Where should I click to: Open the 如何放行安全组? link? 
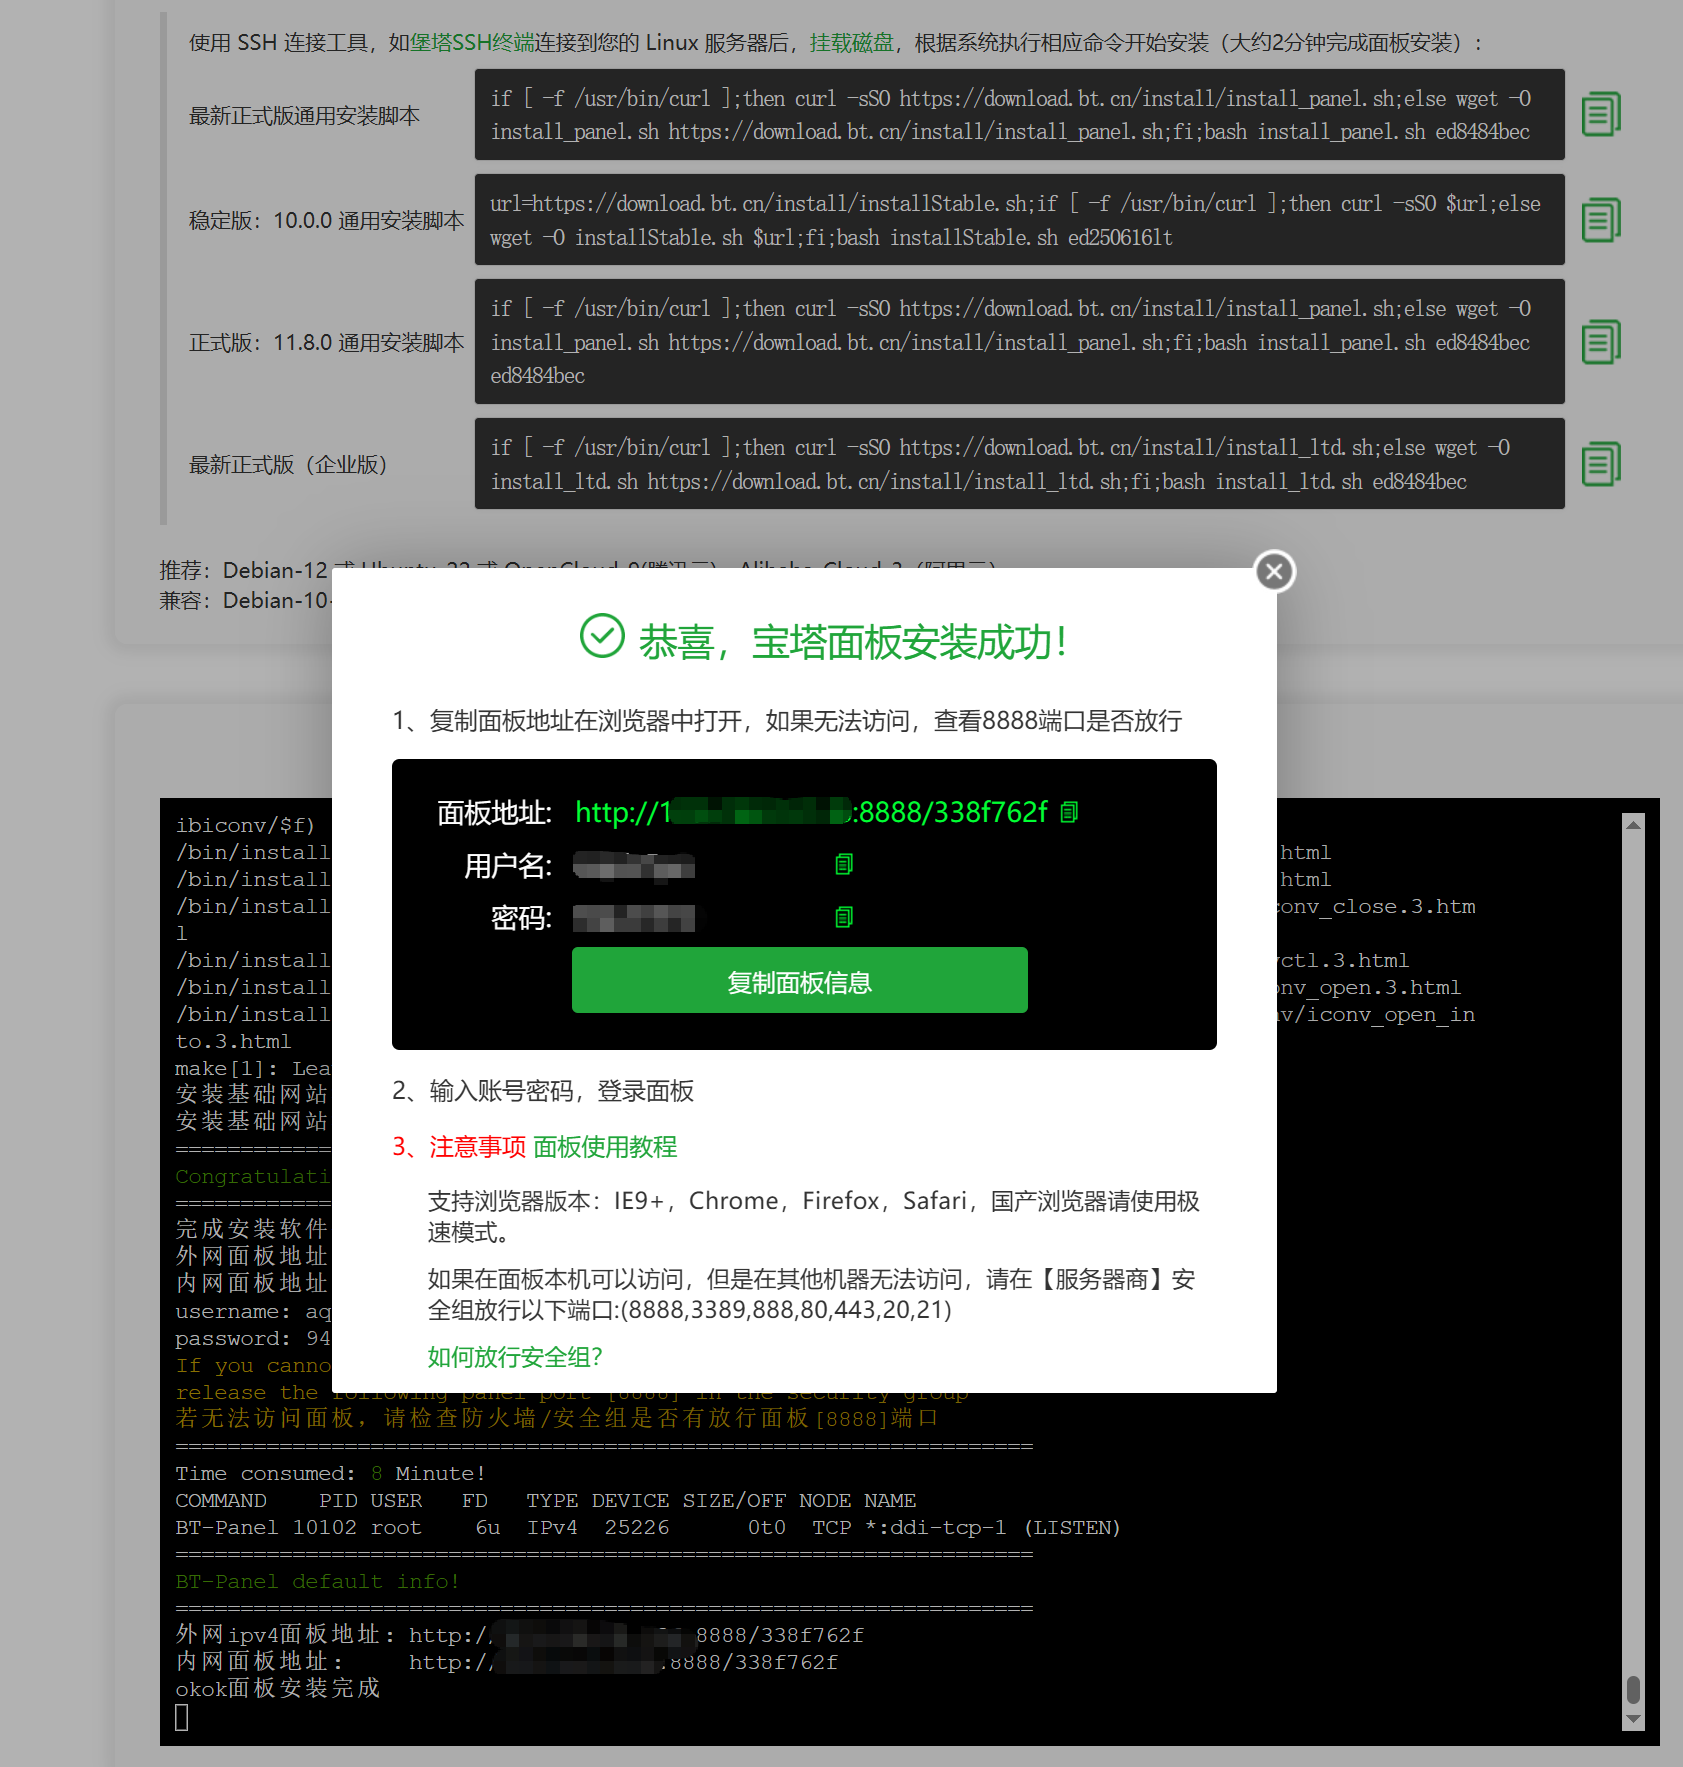tap(515, 1356)
